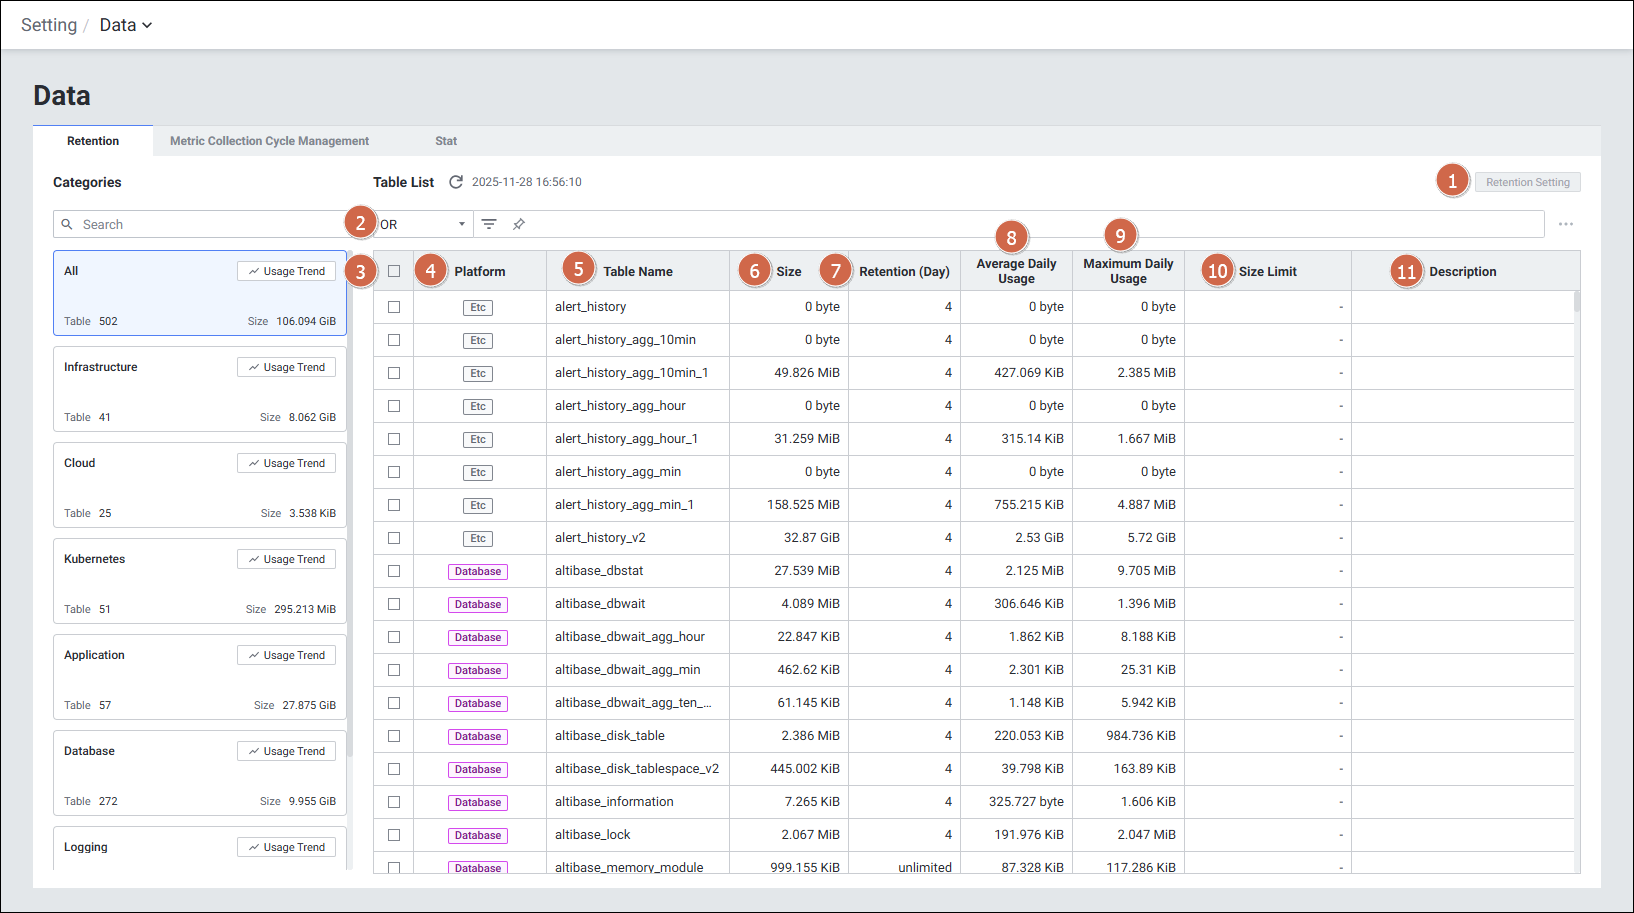Click the pin icon in filter bar
Image resolution: width=1634 pixels, height=913 pixels.
[x=519, y=224]
